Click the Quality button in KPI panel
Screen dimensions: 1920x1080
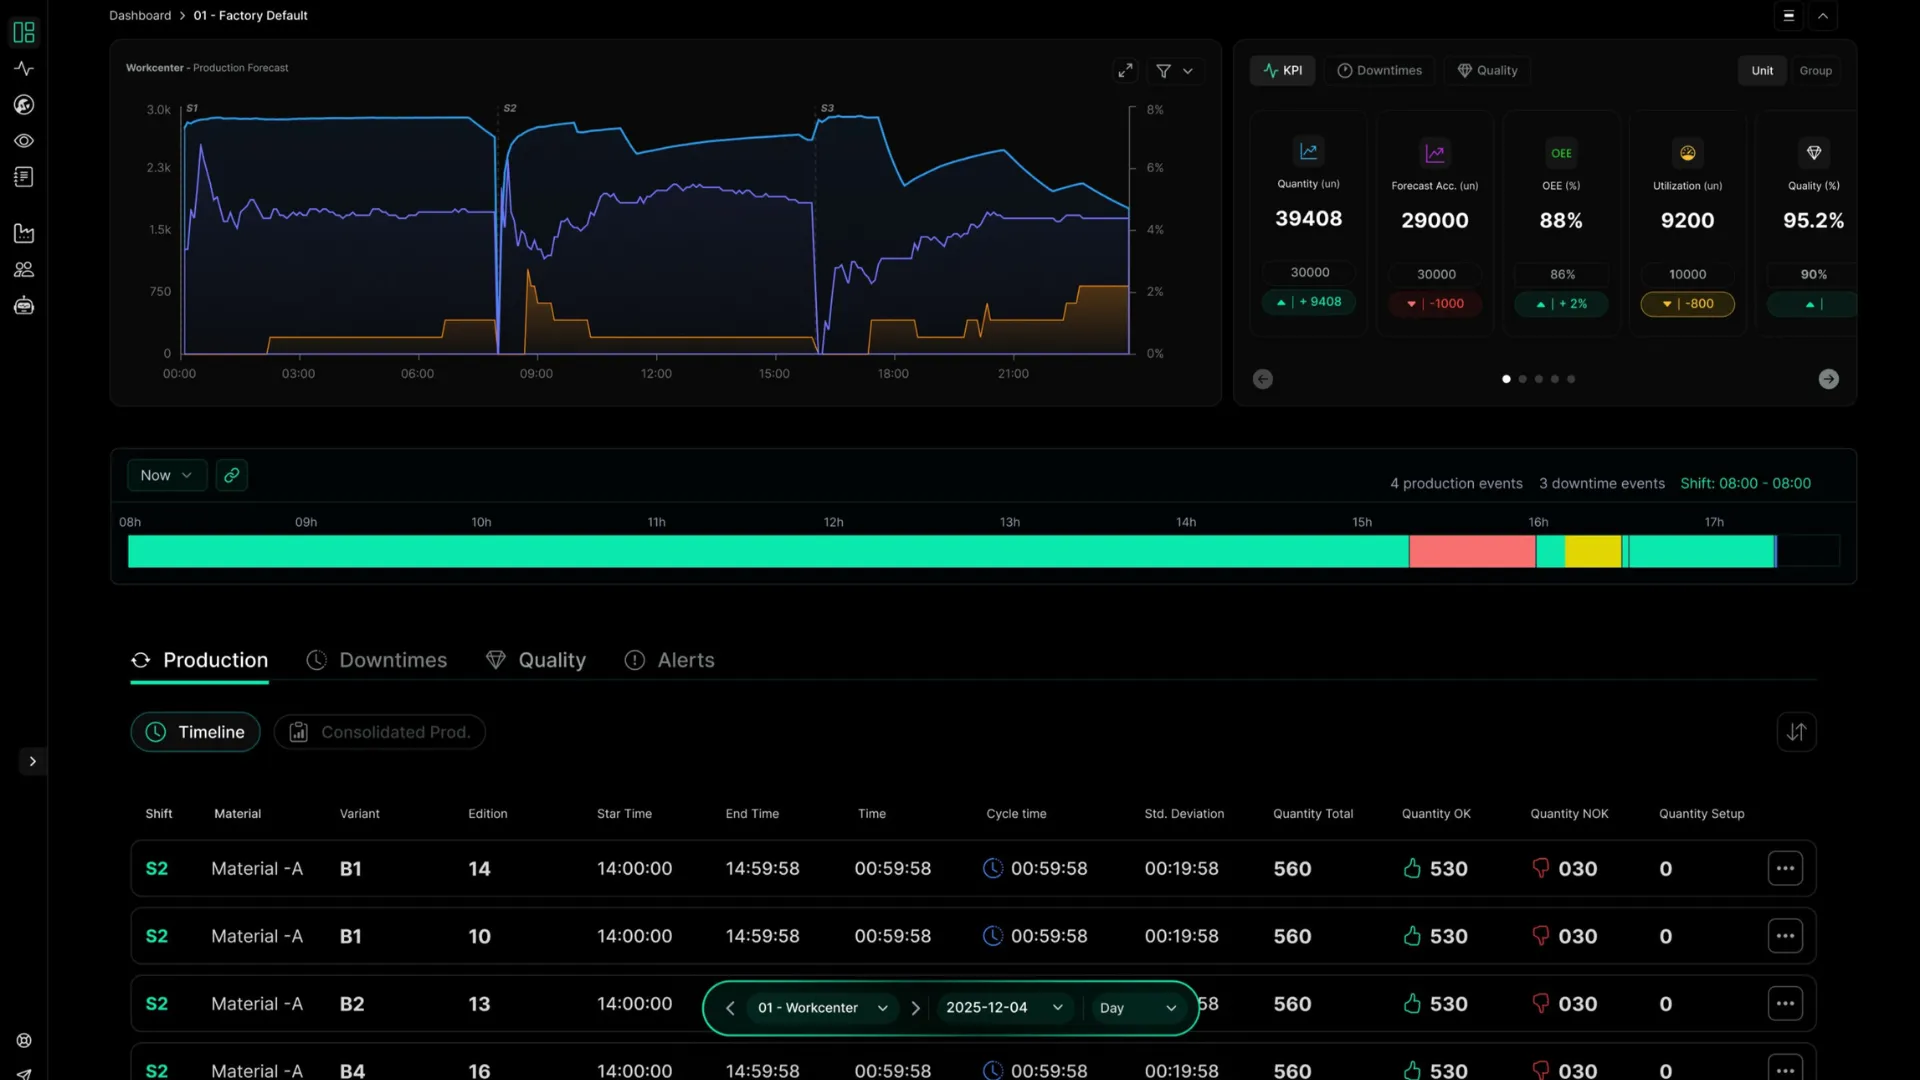pos(1487,70)
